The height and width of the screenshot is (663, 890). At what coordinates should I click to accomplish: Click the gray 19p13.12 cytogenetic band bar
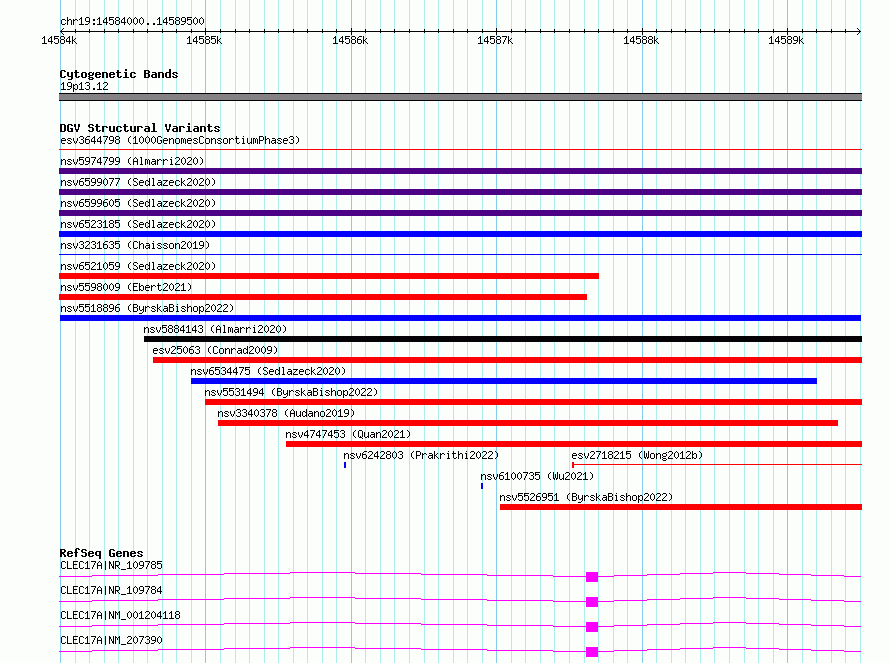point(460,97)
